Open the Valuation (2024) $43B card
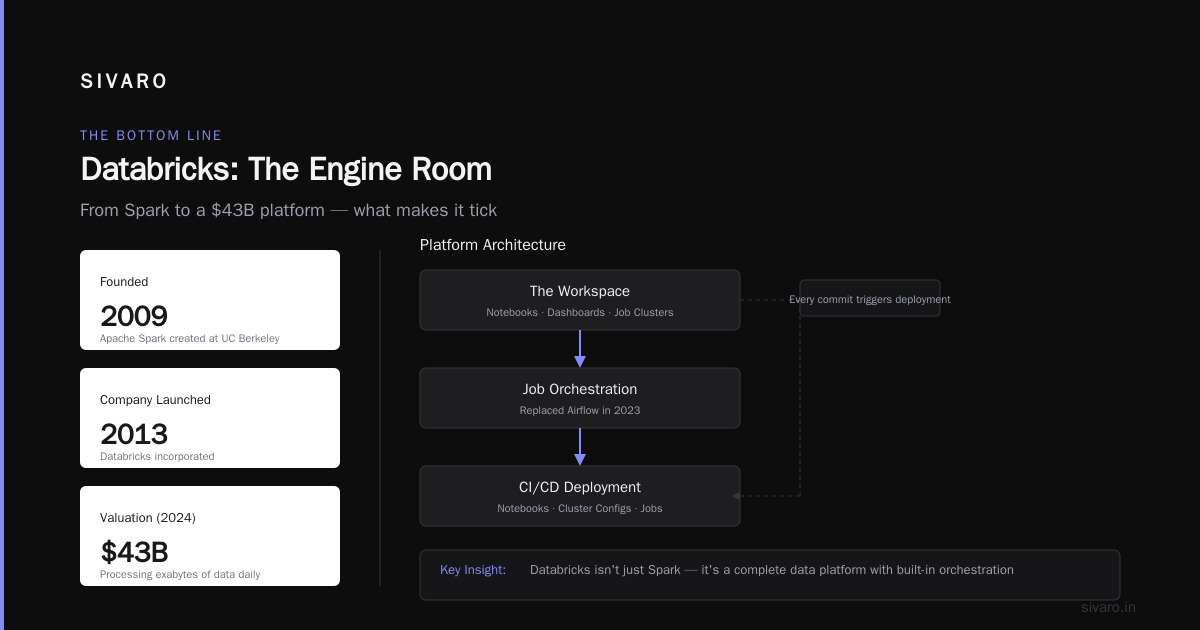 click(210, 536)
